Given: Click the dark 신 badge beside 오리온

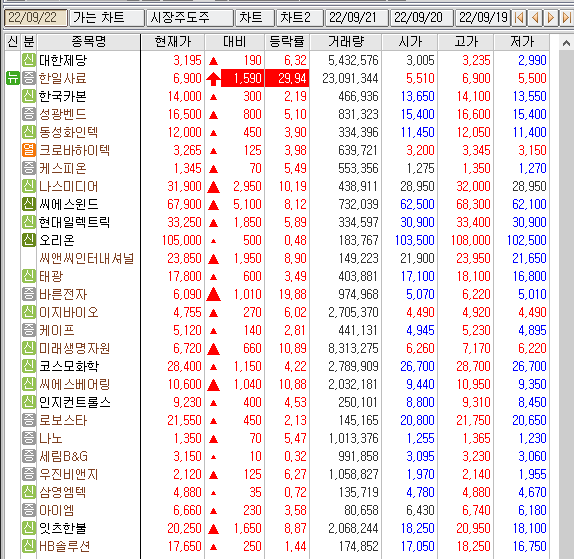Looking at the screenshot, I should click(x=29, y=240).
